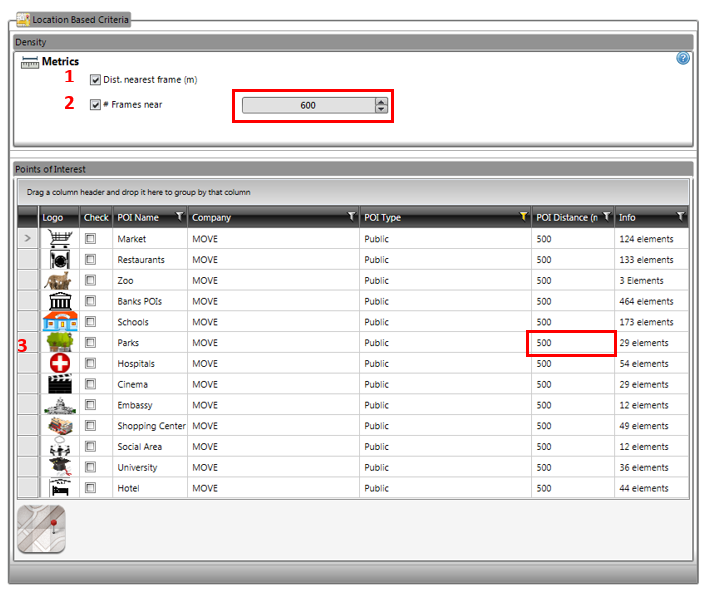This screenshot has height=592, width=701.
Task: Click the Hotel bed logo
Action: click(x=59, y=488)
